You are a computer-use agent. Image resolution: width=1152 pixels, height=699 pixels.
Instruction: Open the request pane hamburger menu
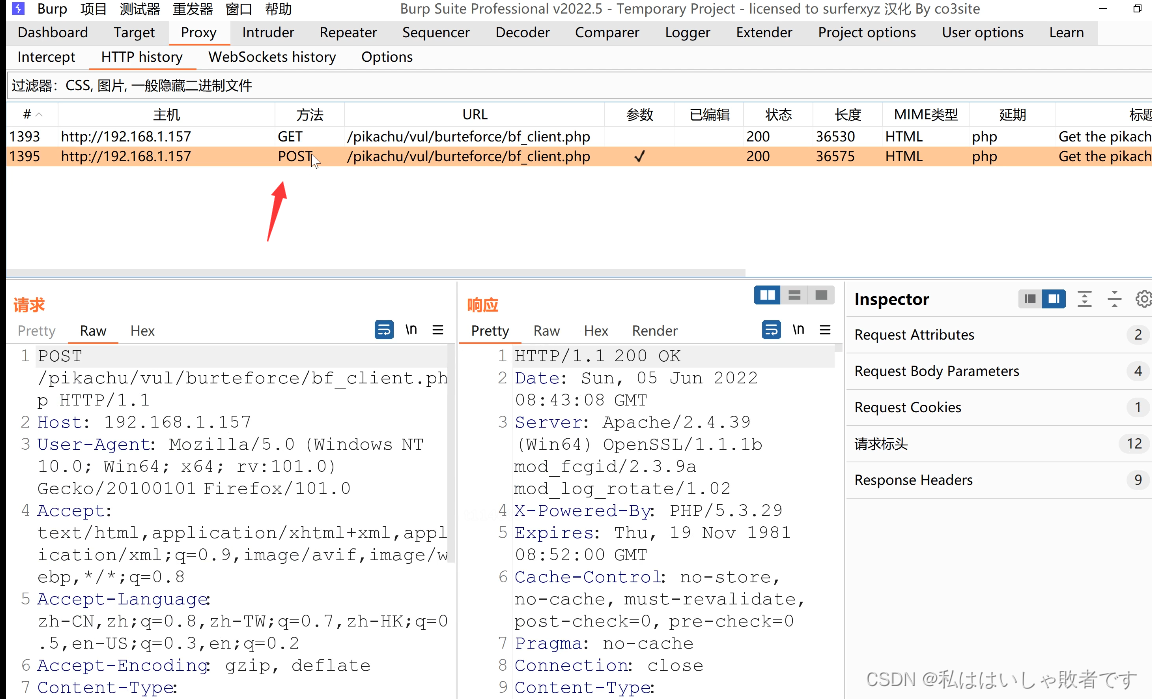click(438, 330)
